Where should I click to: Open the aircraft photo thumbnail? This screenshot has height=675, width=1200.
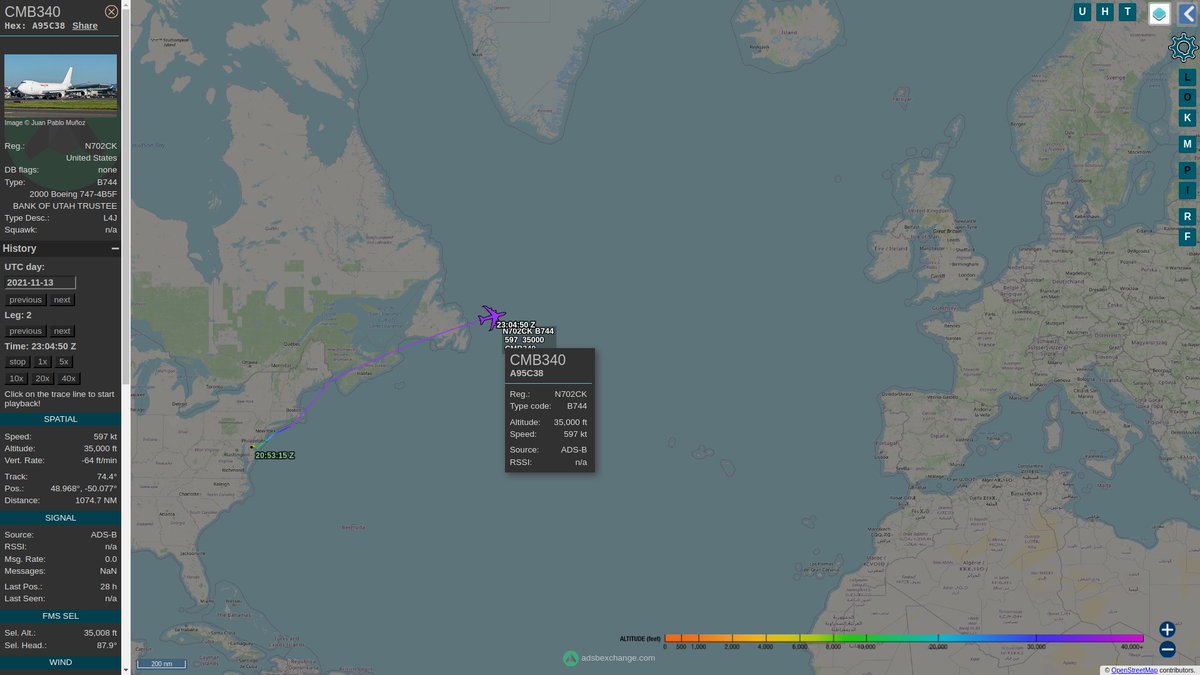coord(61,86)
